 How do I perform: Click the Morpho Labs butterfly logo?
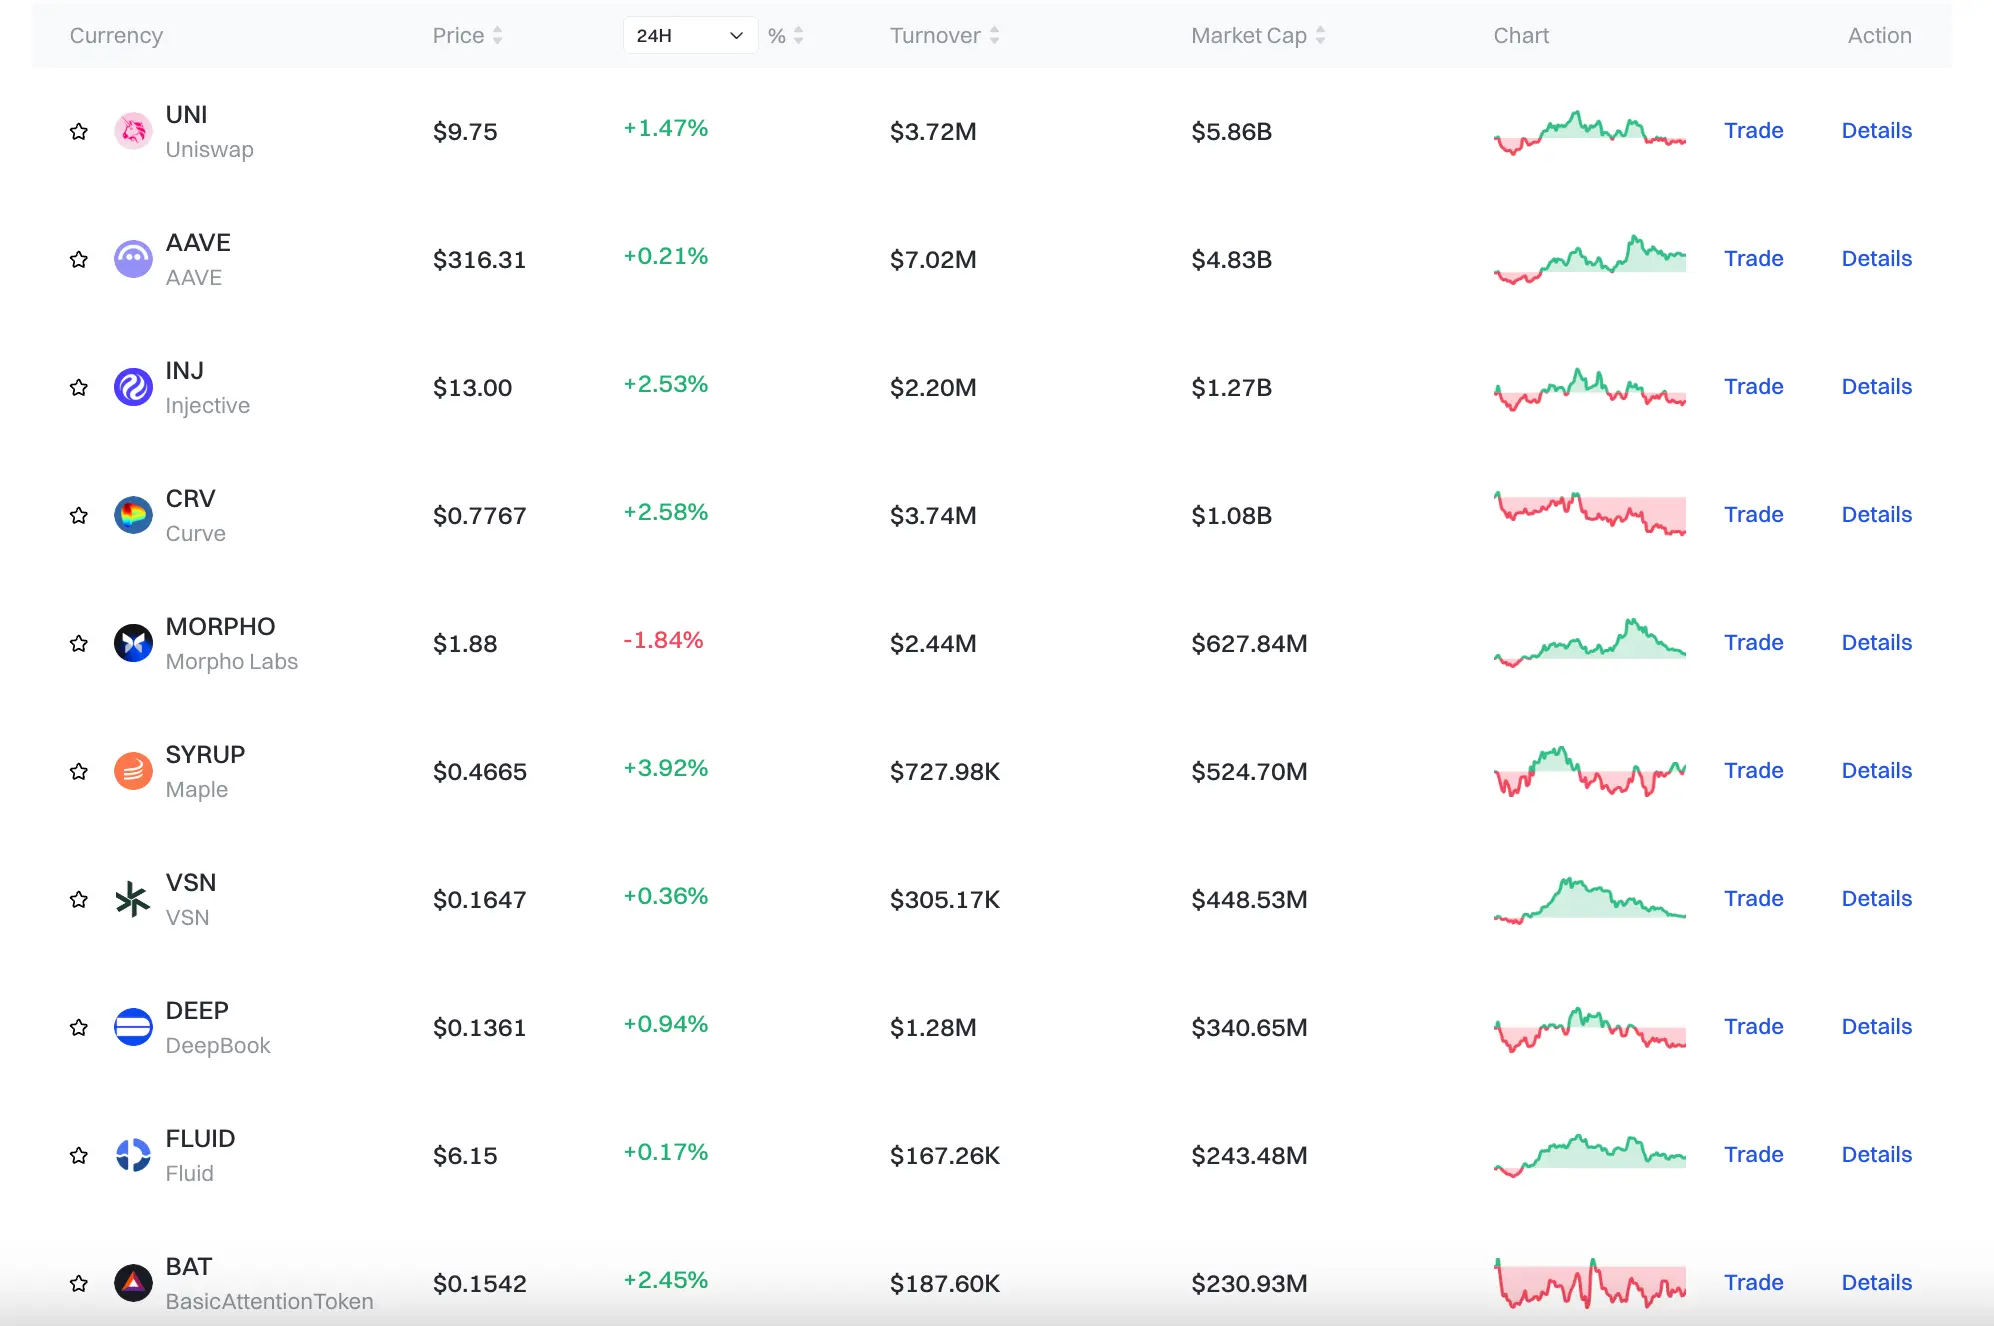tap(133, 643)
